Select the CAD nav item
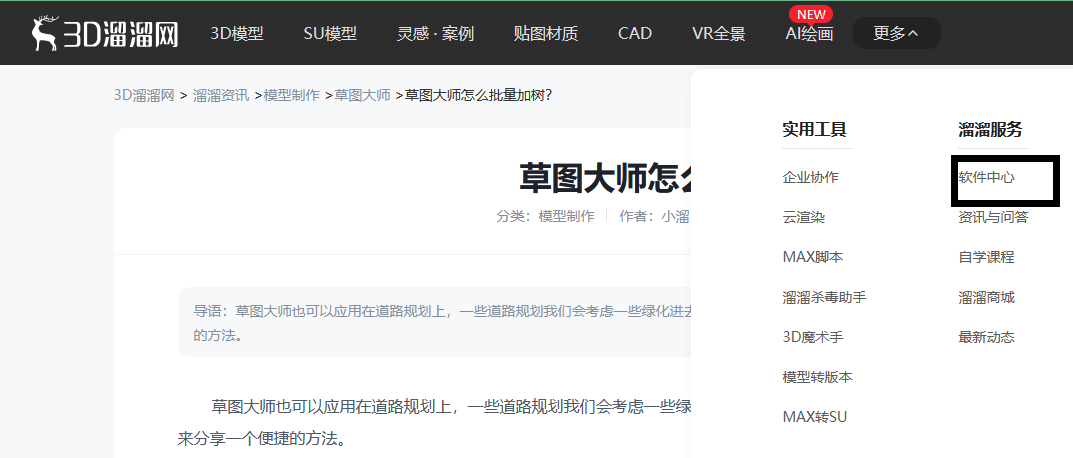 [634, 33]
